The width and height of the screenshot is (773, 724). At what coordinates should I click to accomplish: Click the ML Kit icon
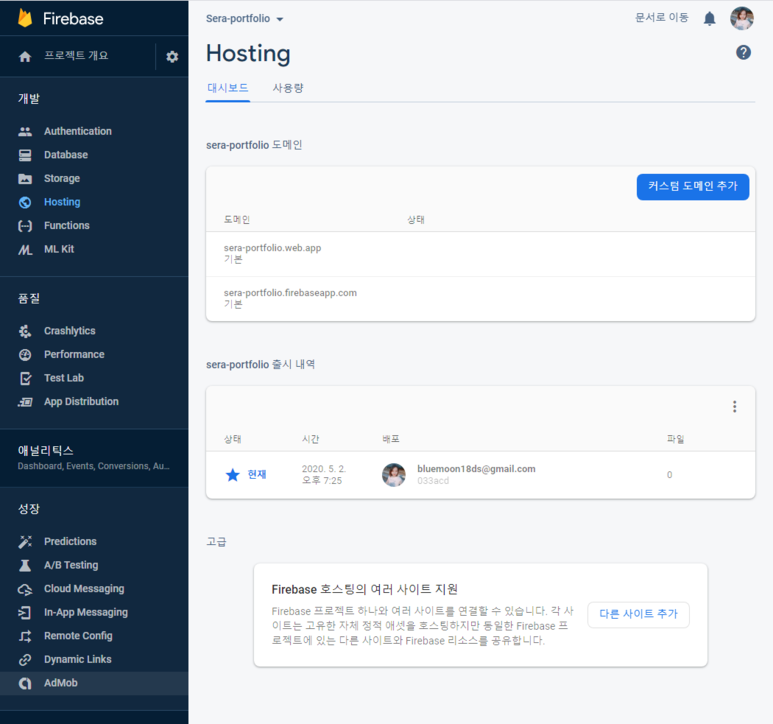(x=25, y=250)
